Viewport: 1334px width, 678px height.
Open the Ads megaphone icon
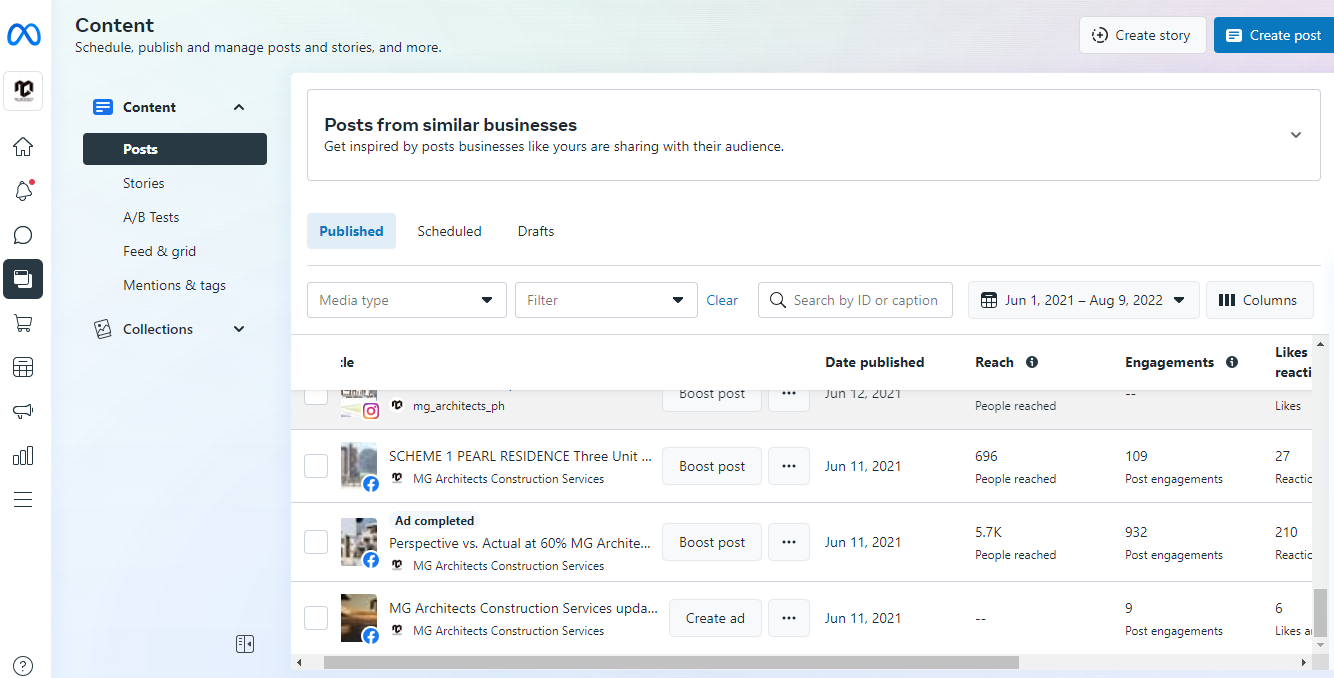(22, 411)
